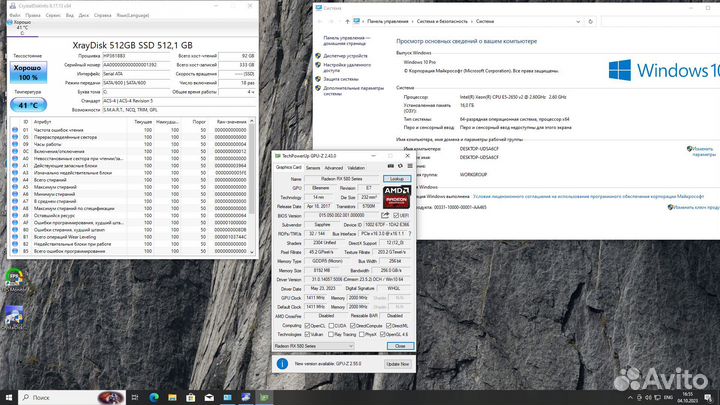
Task: Switch to Advanced tab in GPU-Z
Action: point(333,168)
